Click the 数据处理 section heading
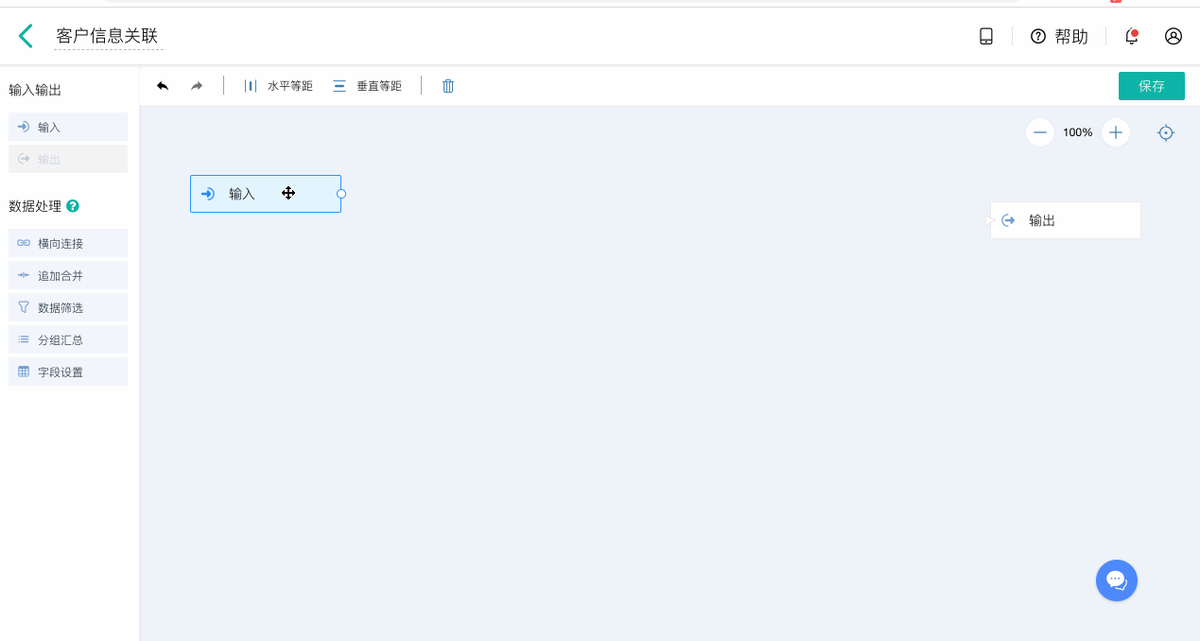 click(35, 206)
